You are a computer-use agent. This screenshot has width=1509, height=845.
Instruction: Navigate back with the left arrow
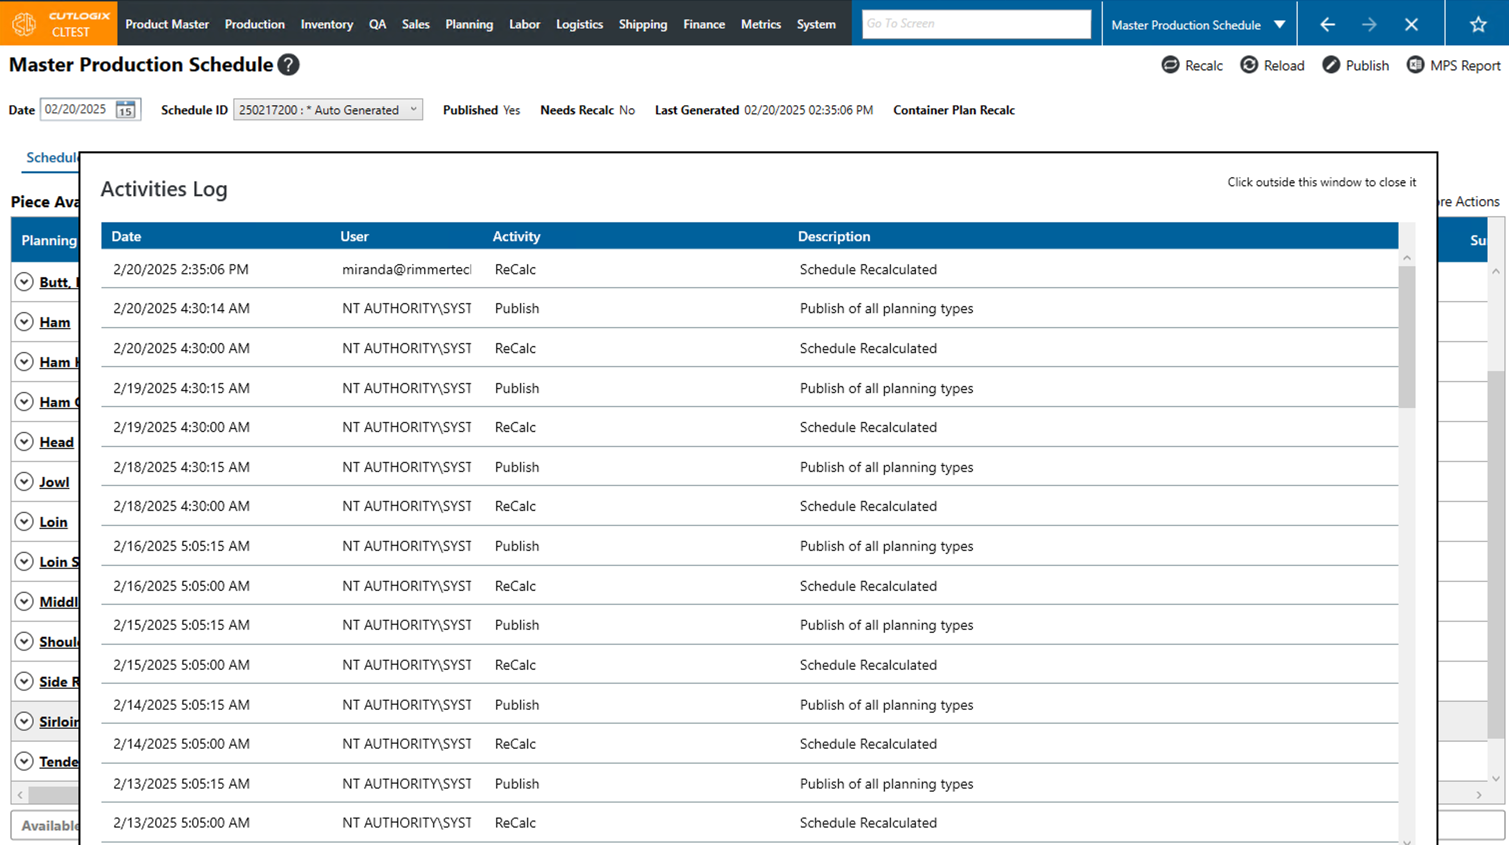click(x=1327, y=24)
